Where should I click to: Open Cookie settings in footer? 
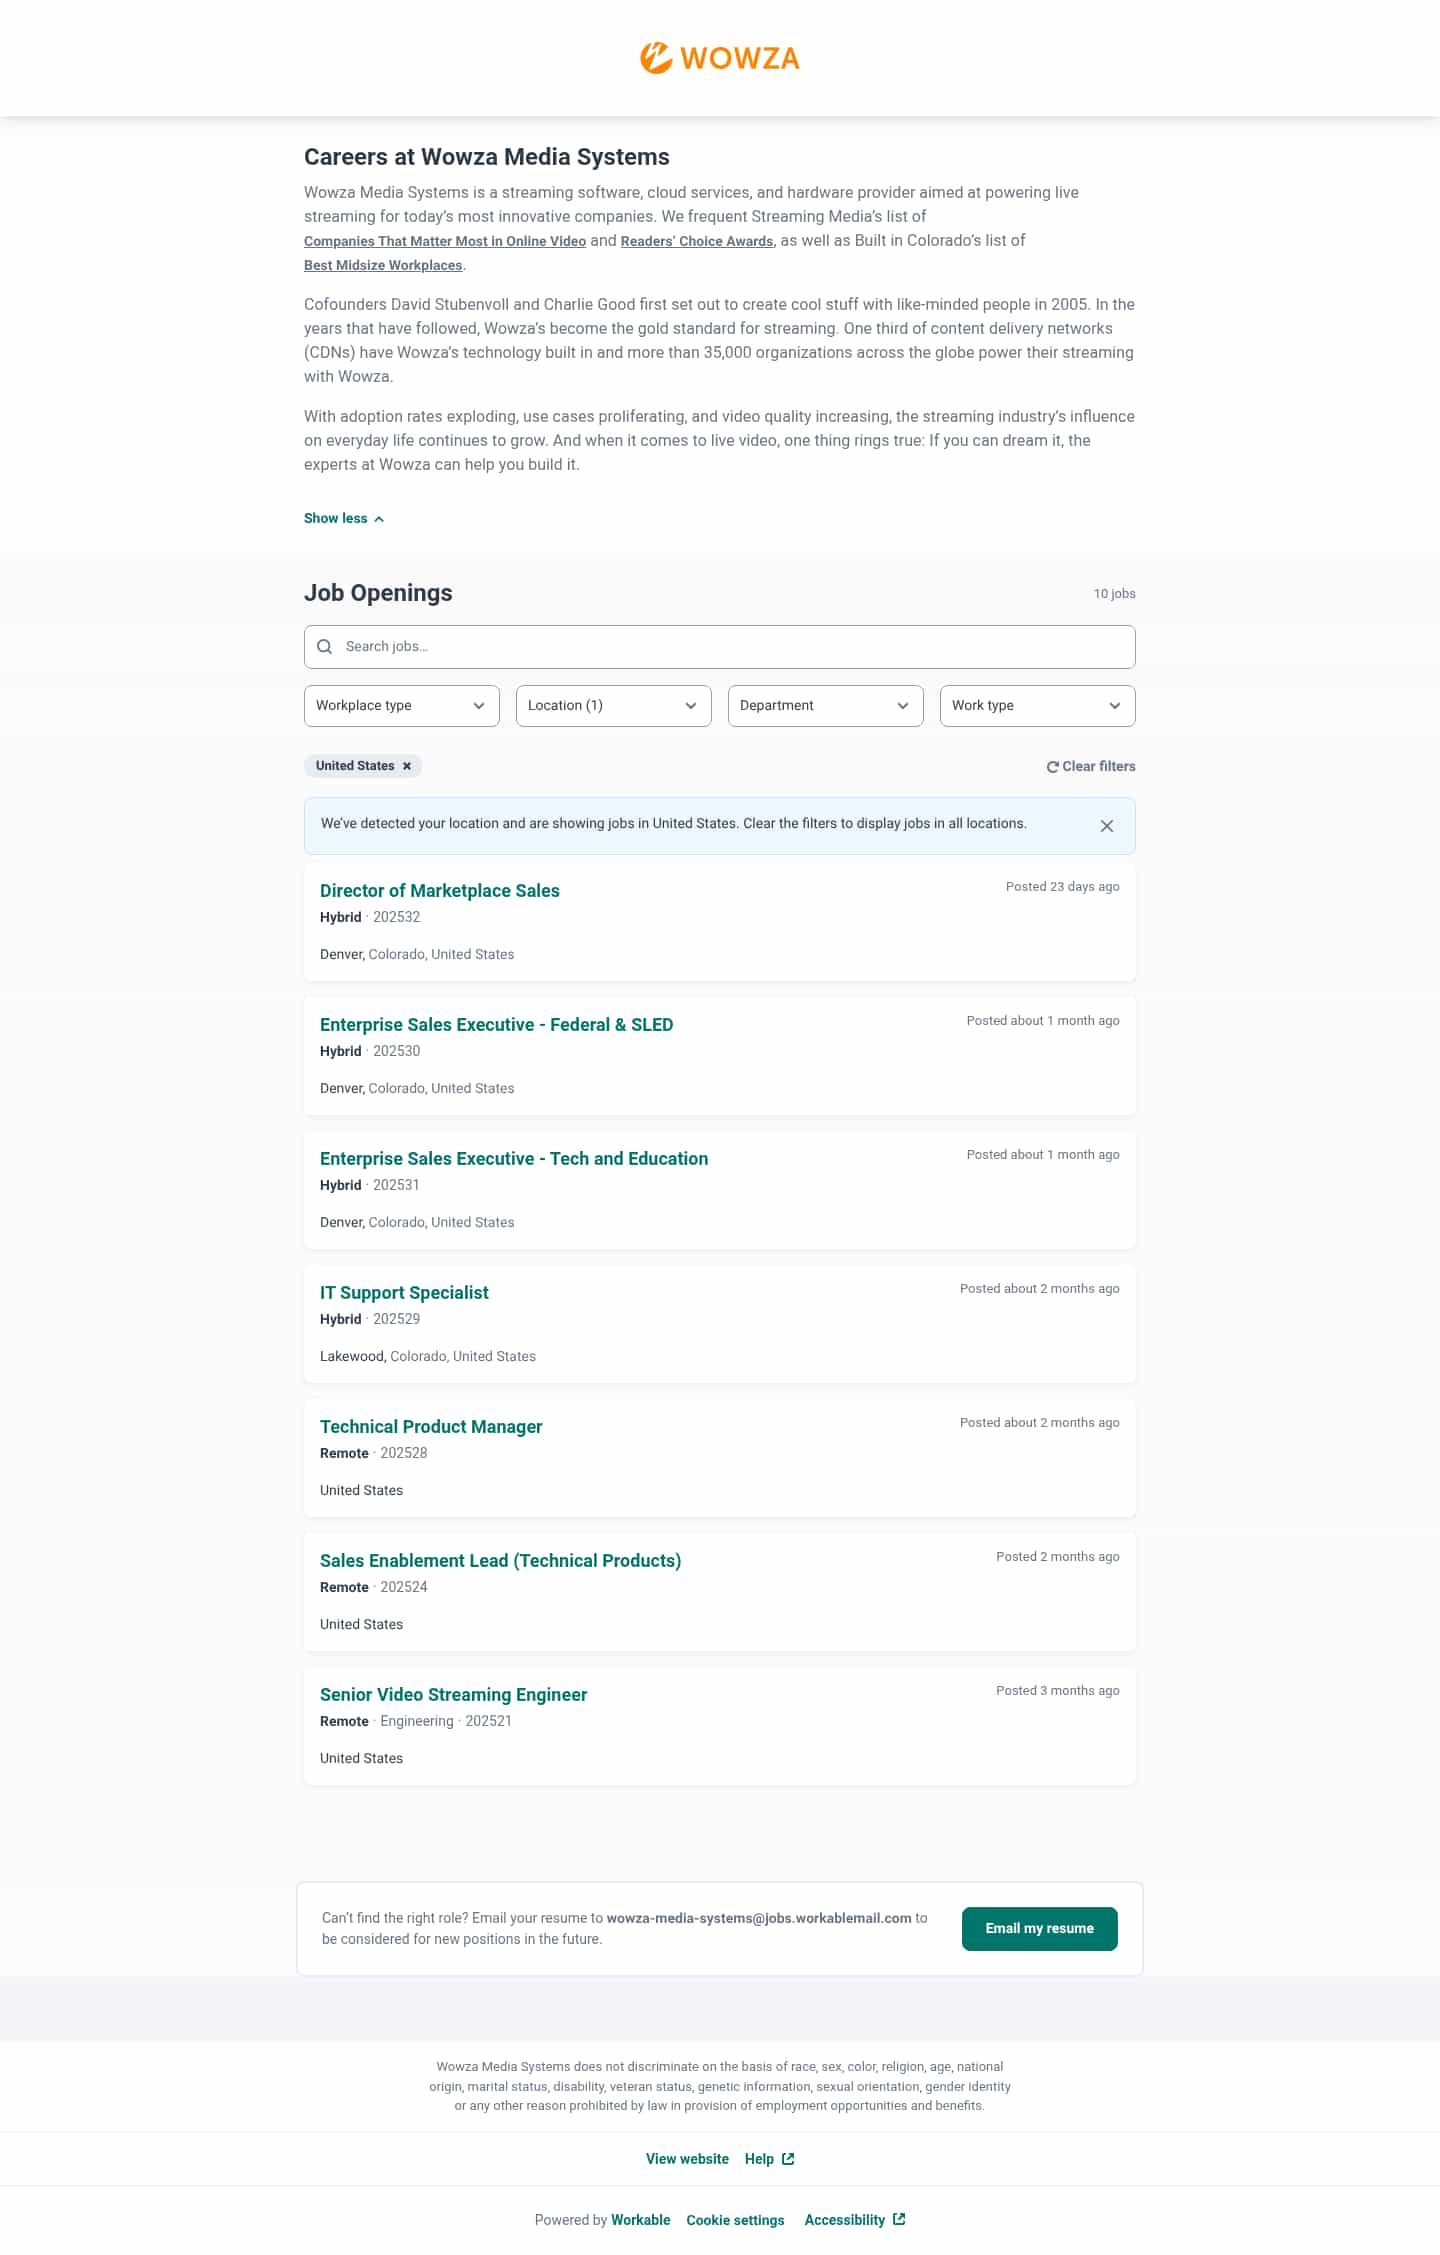[735, 2220]
